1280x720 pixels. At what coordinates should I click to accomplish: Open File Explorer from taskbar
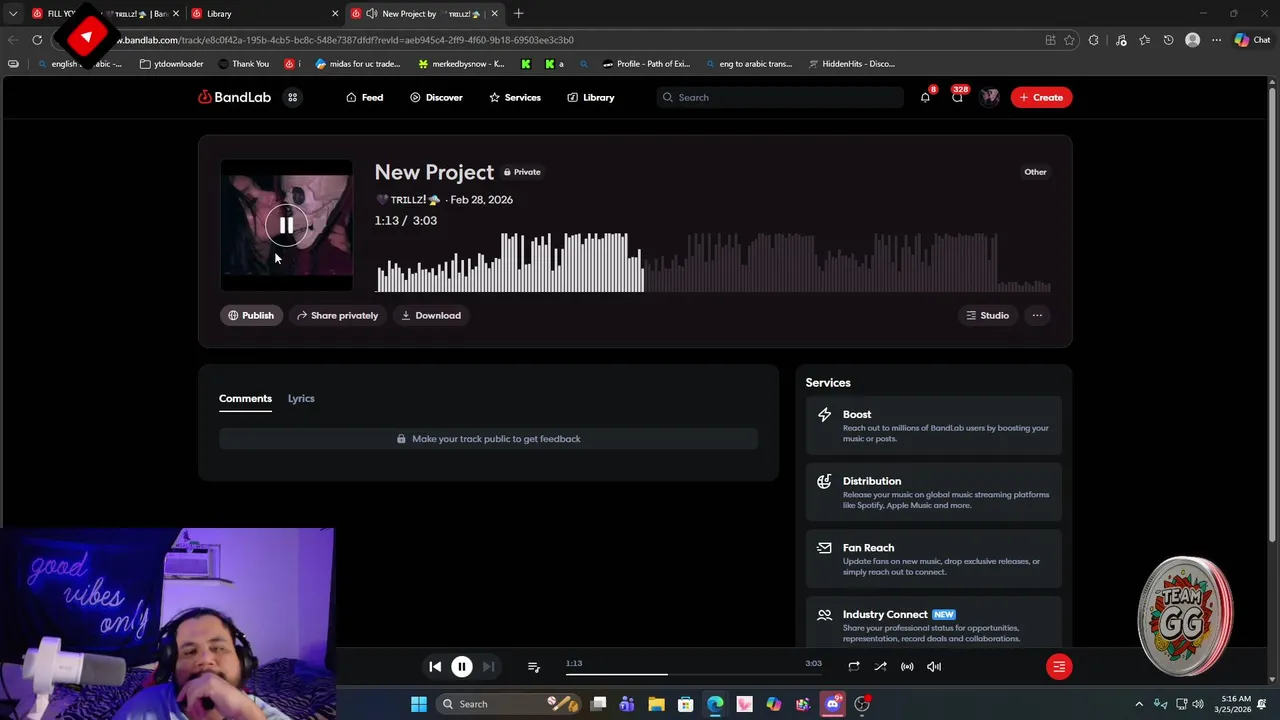(x=656, y=704)
